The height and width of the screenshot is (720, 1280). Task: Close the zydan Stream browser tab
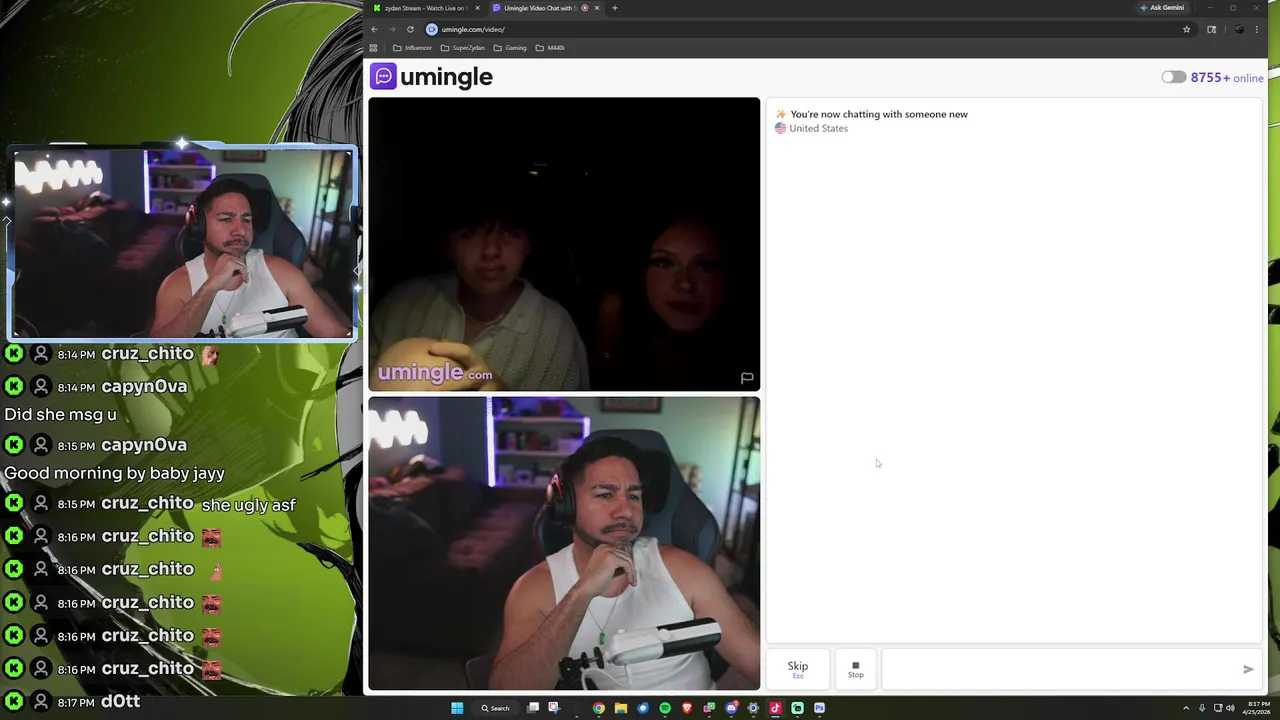point(478,8)
